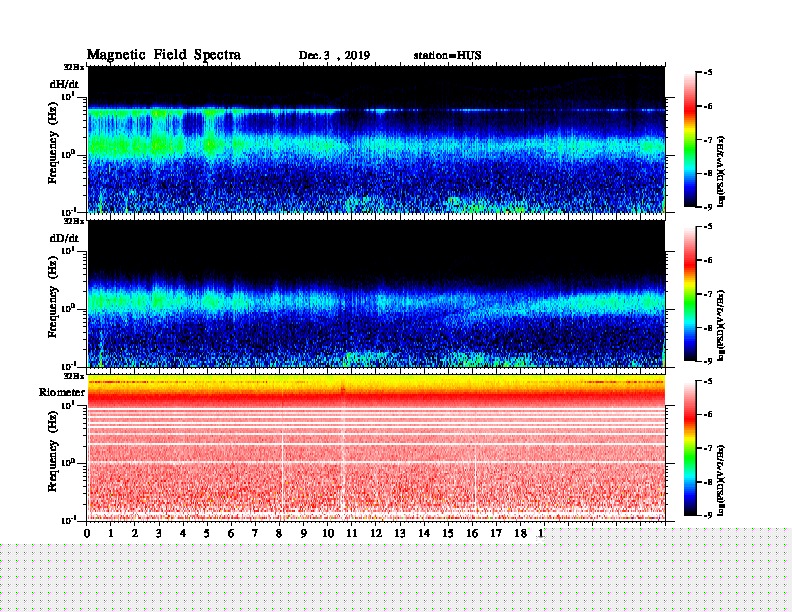The image size is (792, 612).
Task: Click hour tick label "7" on time axis
Action: (255, 533)
